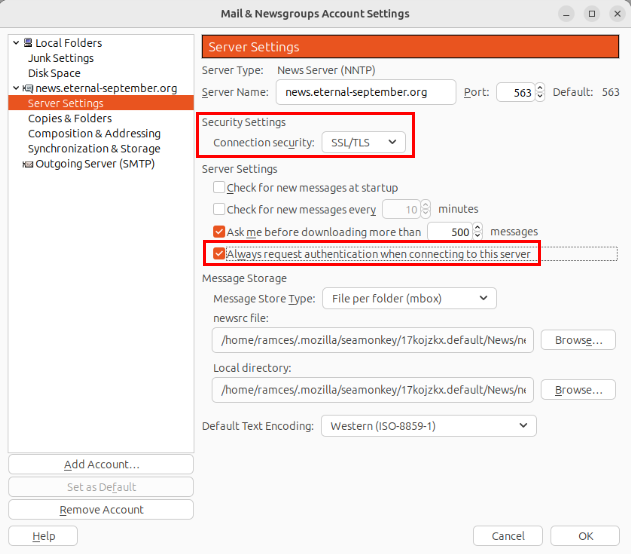Click the news.eternal-september.org newsgroup icon

point(28,88)
